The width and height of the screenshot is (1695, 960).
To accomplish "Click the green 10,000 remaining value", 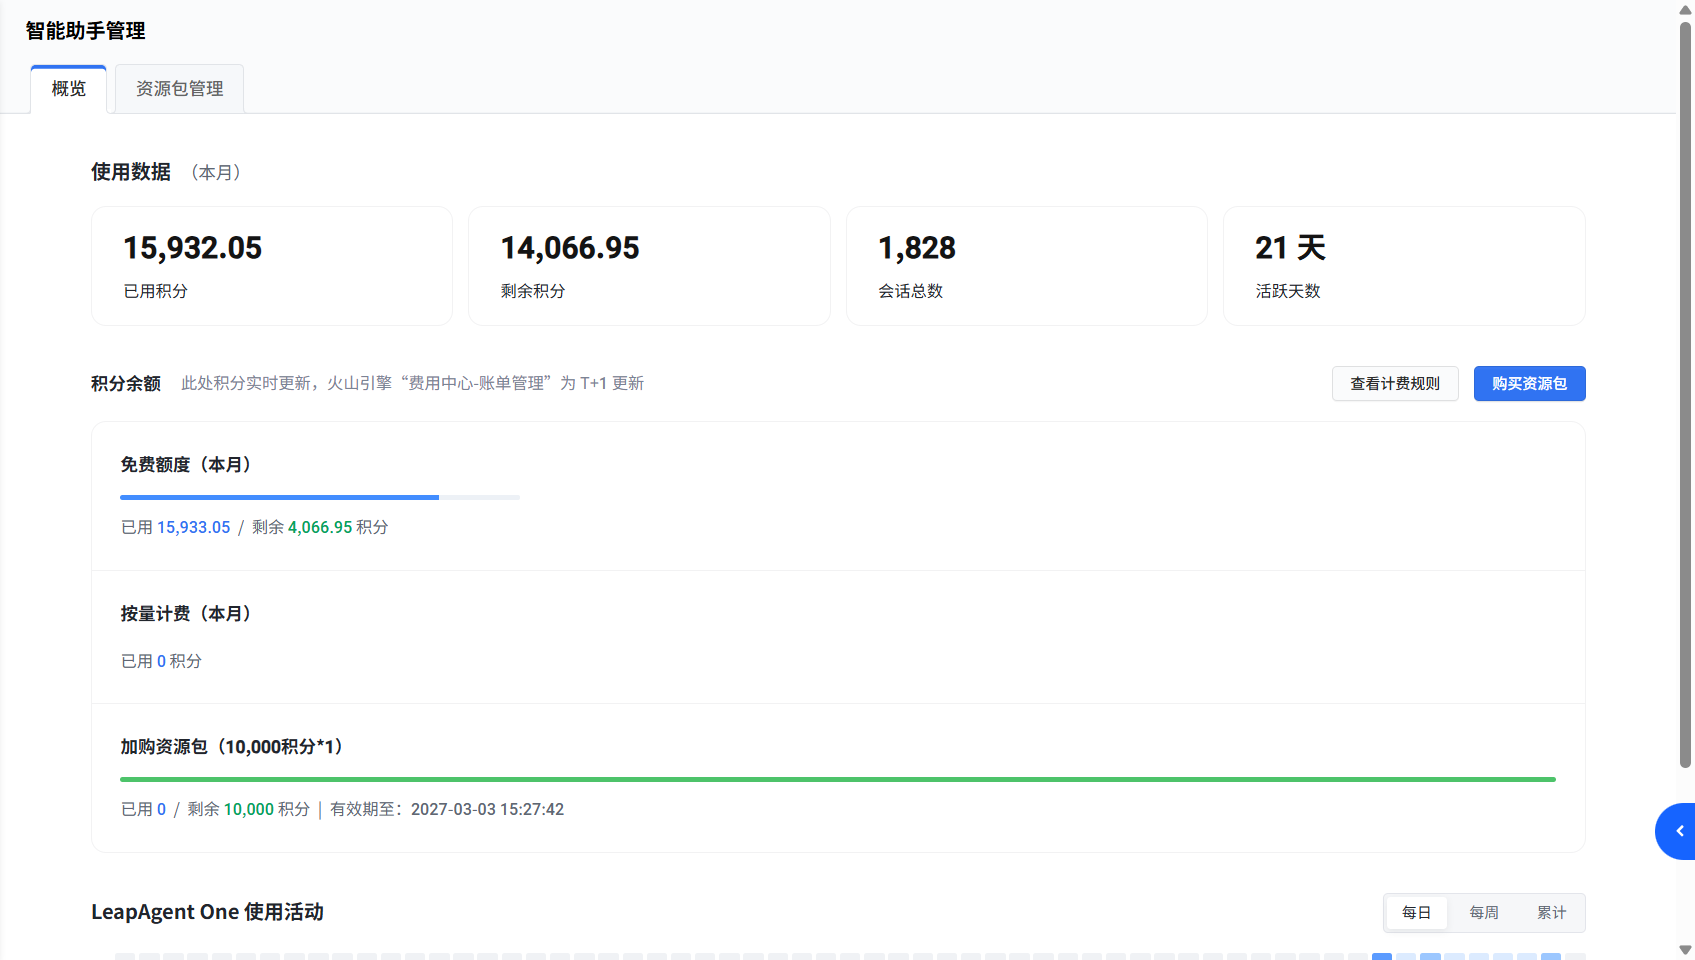I will (x=249, y=809).
